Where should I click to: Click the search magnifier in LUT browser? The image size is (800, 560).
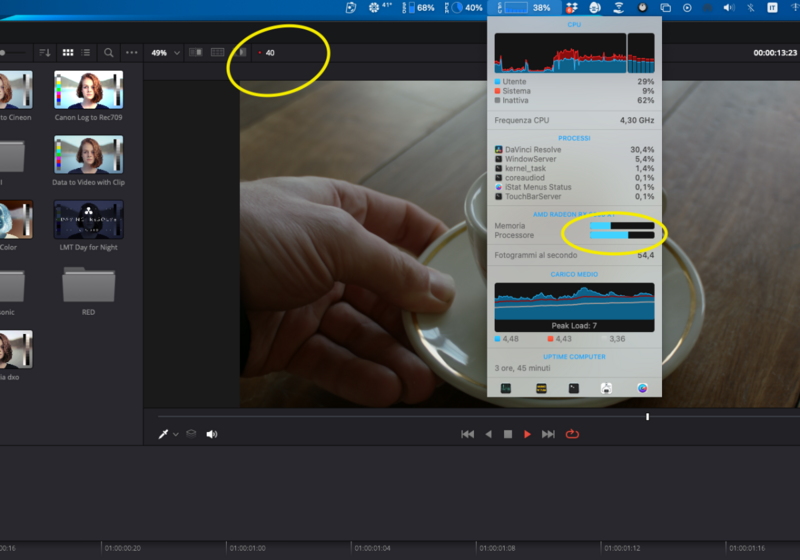pos(108,52)
